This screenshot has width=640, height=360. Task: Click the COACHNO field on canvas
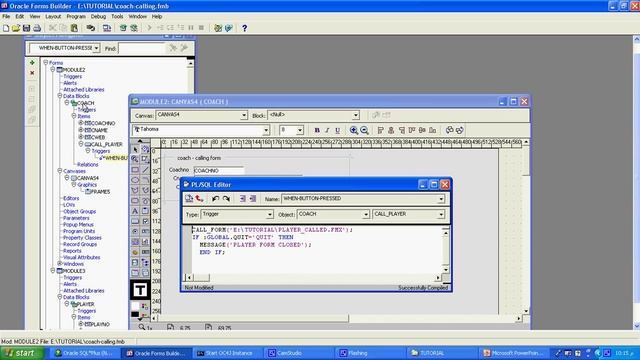pos(218,171)
